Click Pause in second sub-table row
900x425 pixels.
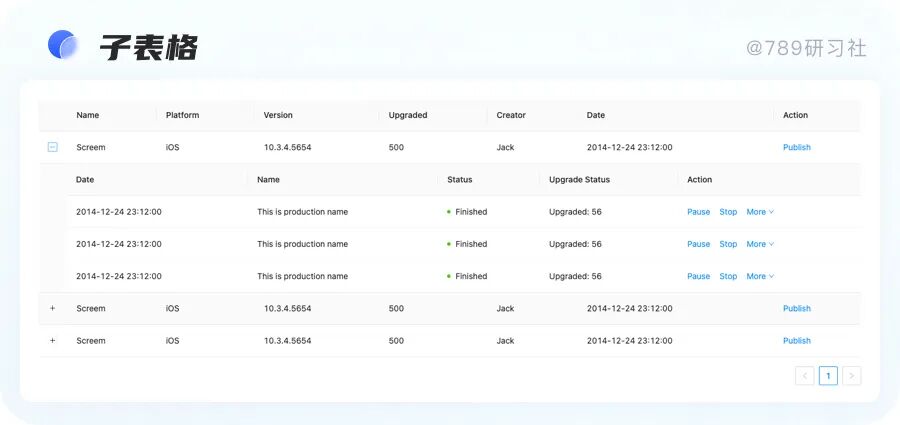pos(699,244)
